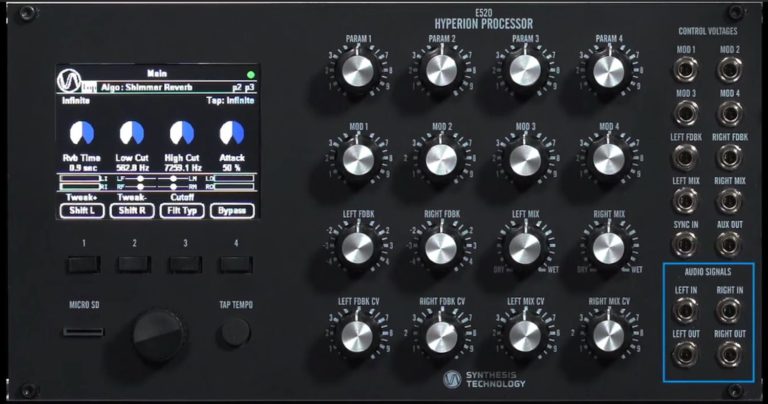Click the TAP TEMPO button
Screen dimensions: 768x404
235,332
